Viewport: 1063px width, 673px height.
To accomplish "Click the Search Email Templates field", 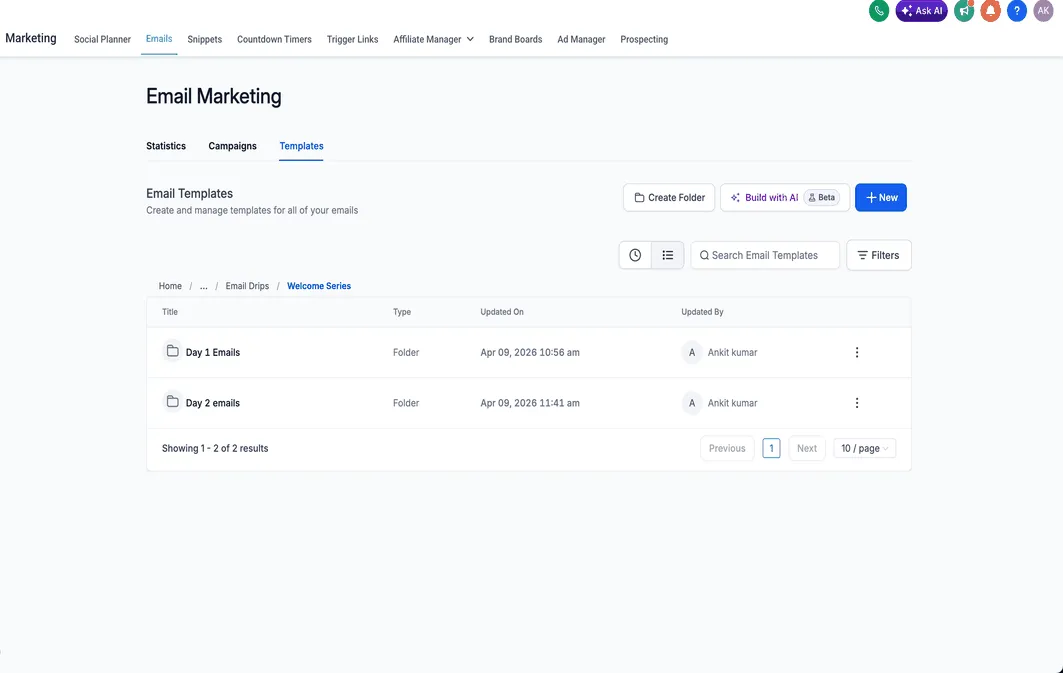I will 765,255.
